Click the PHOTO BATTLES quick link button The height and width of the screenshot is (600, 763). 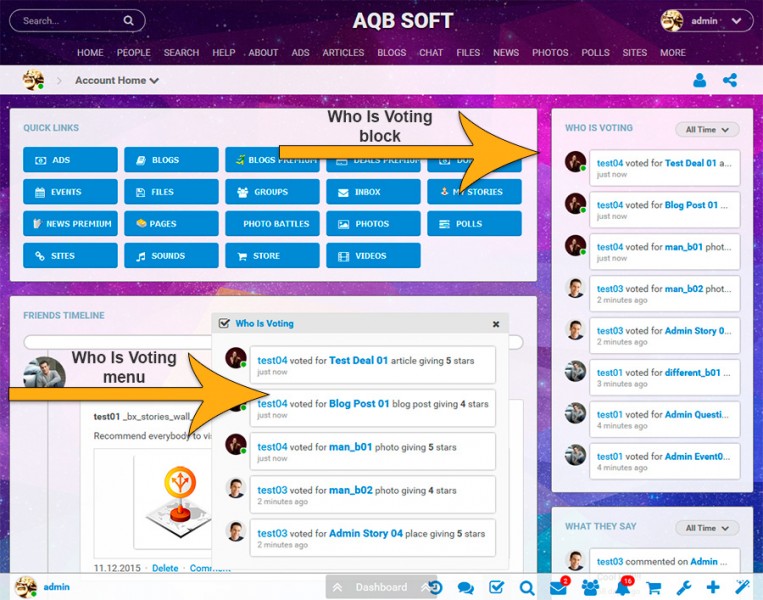272,224
